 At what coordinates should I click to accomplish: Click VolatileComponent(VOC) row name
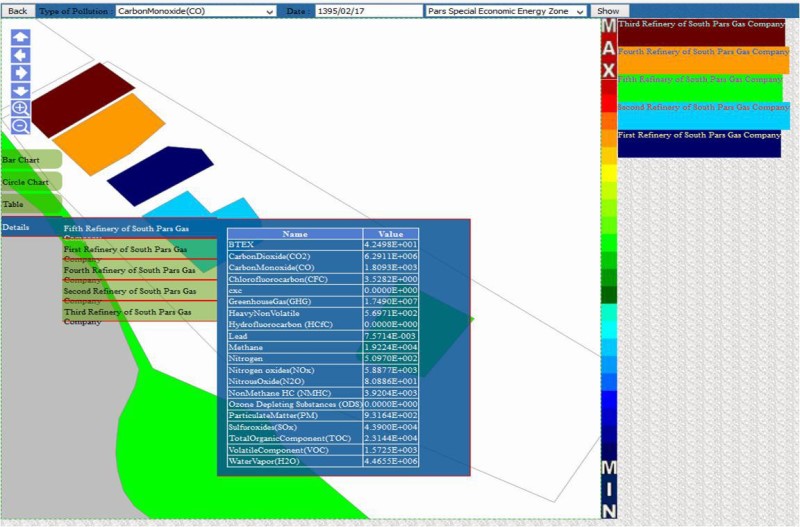279,450
